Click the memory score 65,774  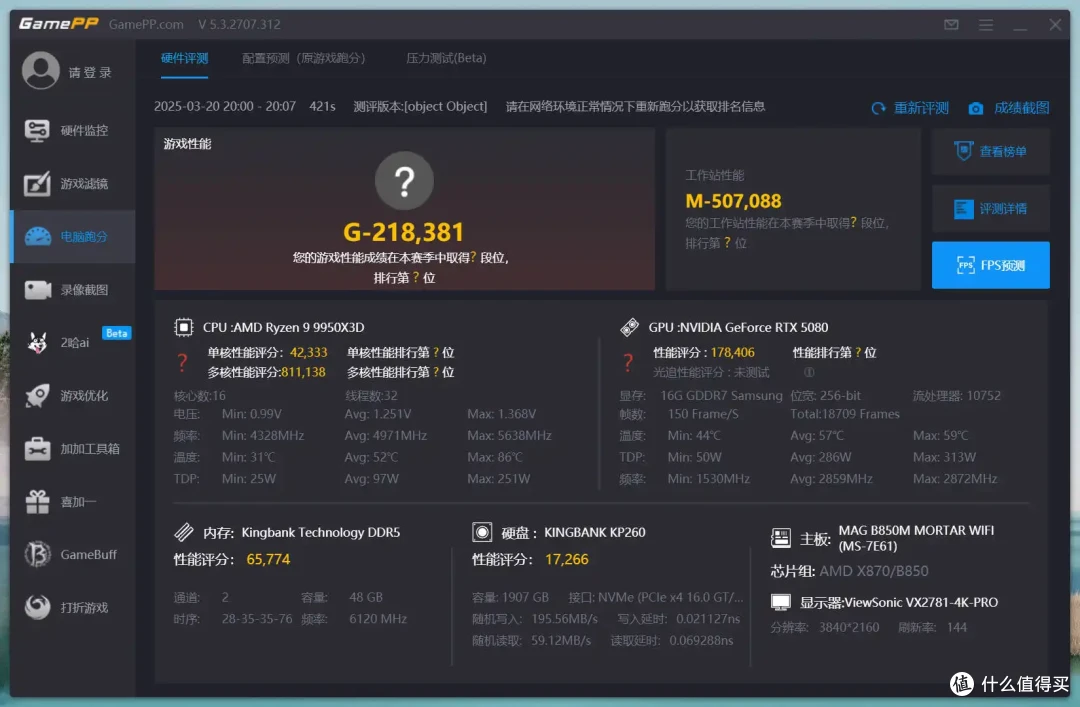268,559
